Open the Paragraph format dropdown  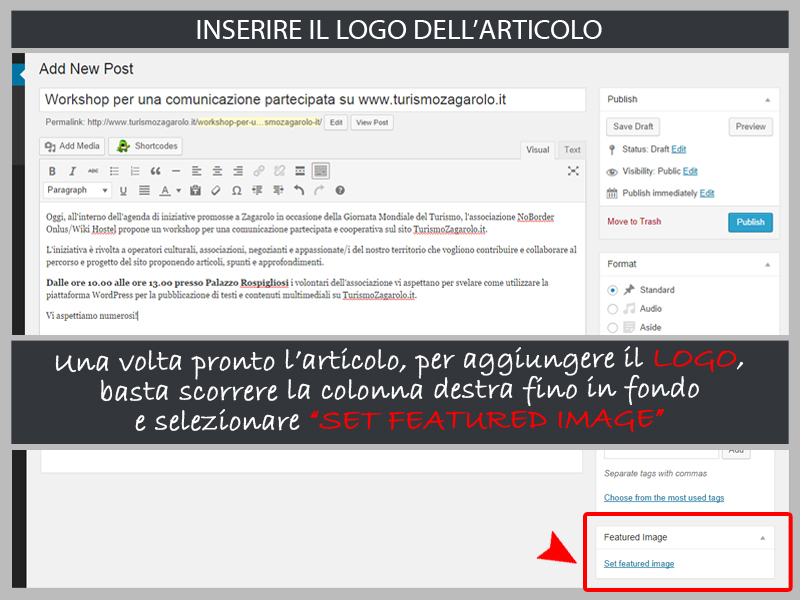pos(77,190)
